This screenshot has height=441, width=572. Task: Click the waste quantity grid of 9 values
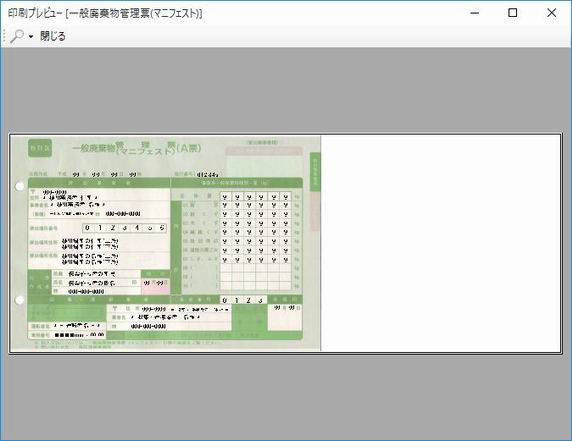[x=255, y=228]
